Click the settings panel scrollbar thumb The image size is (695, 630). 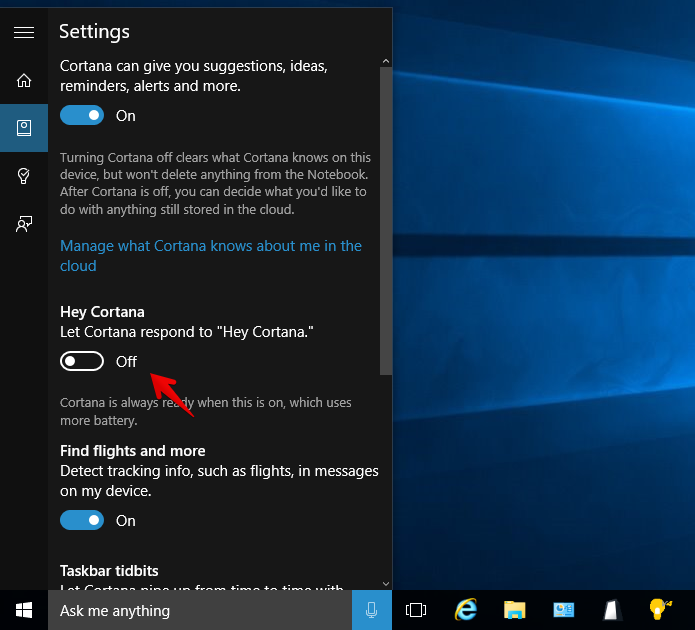point(386,221)
